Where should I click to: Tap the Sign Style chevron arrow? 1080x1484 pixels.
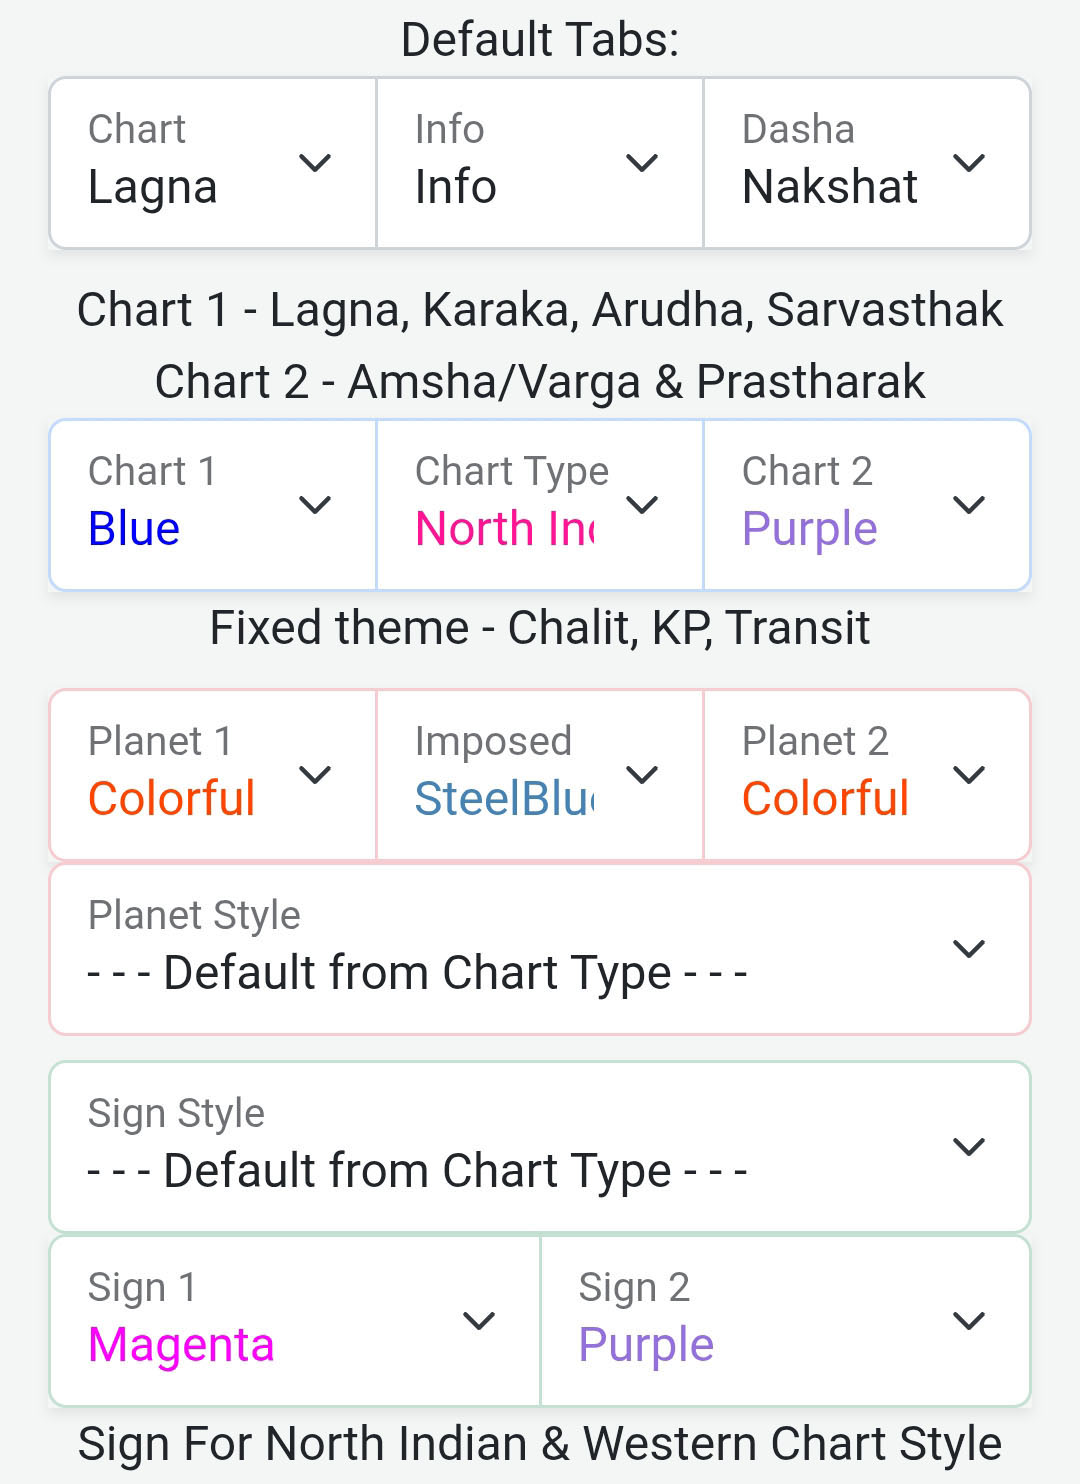[968, 1147]
